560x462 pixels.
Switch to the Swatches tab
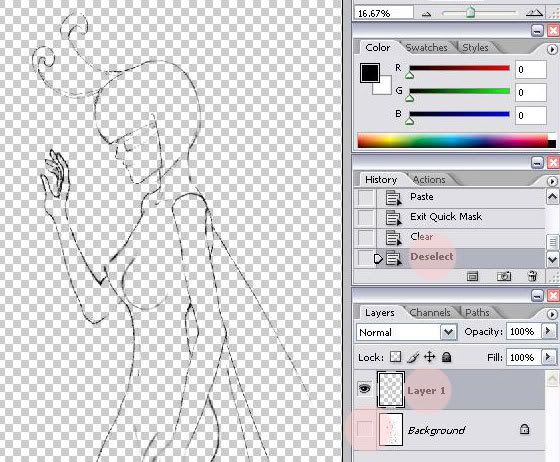click(426, 47)
